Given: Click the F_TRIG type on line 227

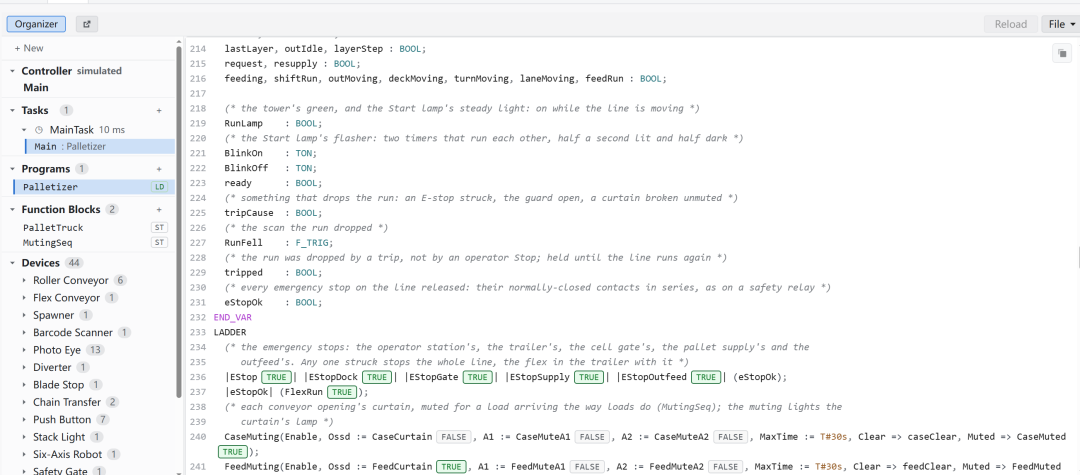Looking at the screenshot, I should pyautogui.click(x=314, y=243).
